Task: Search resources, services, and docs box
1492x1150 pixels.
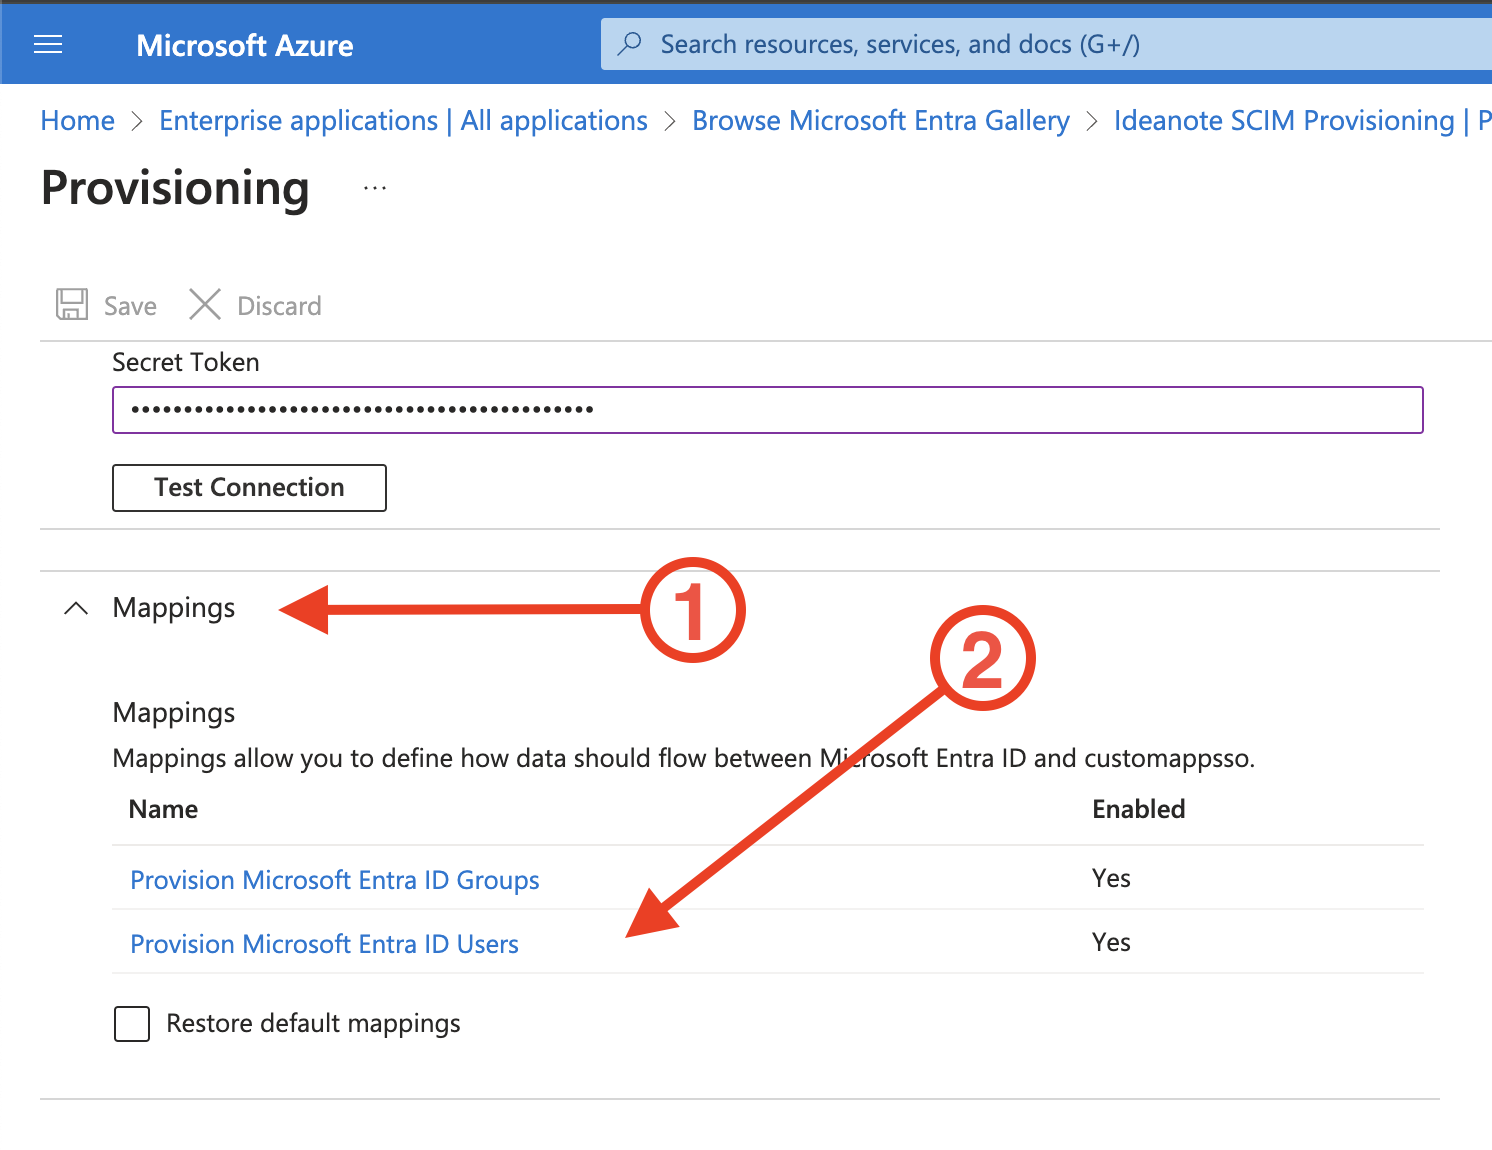Action: [x=1046, y=44]
